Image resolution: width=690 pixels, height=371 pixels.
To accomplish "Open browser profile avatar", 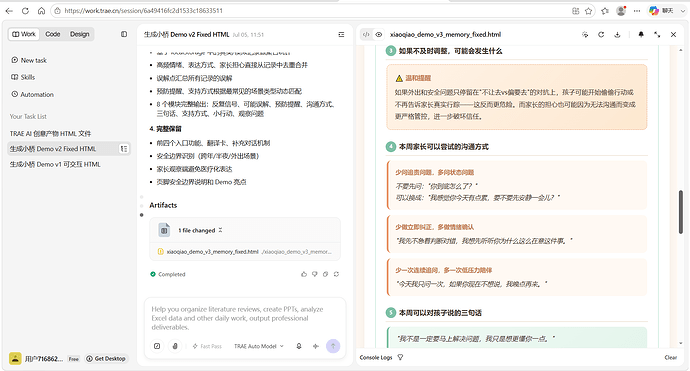I will point(621,11).
